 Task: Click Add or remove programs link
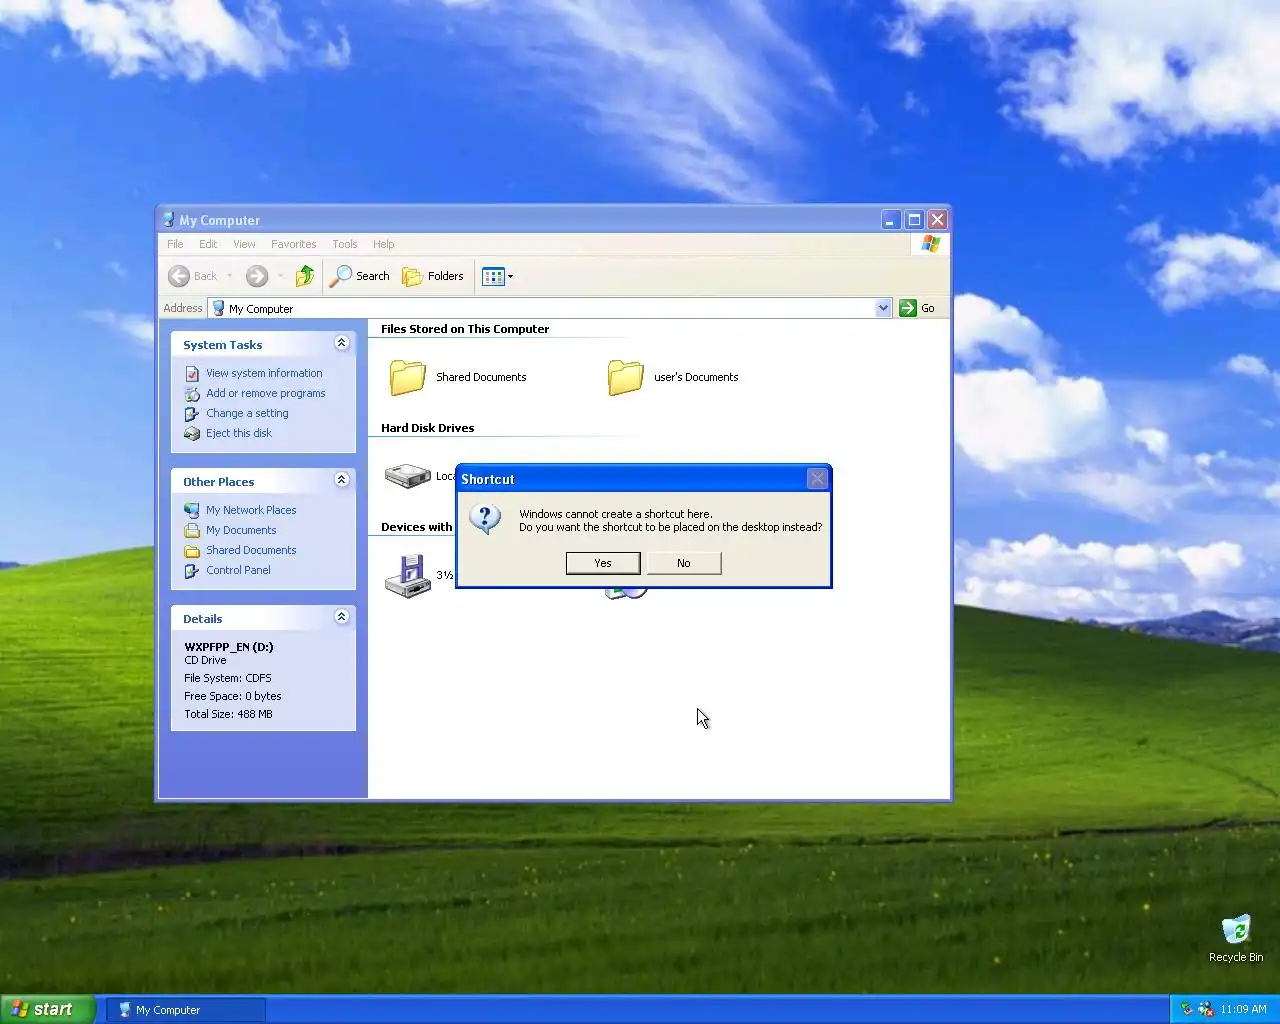[x=266, y=393]
